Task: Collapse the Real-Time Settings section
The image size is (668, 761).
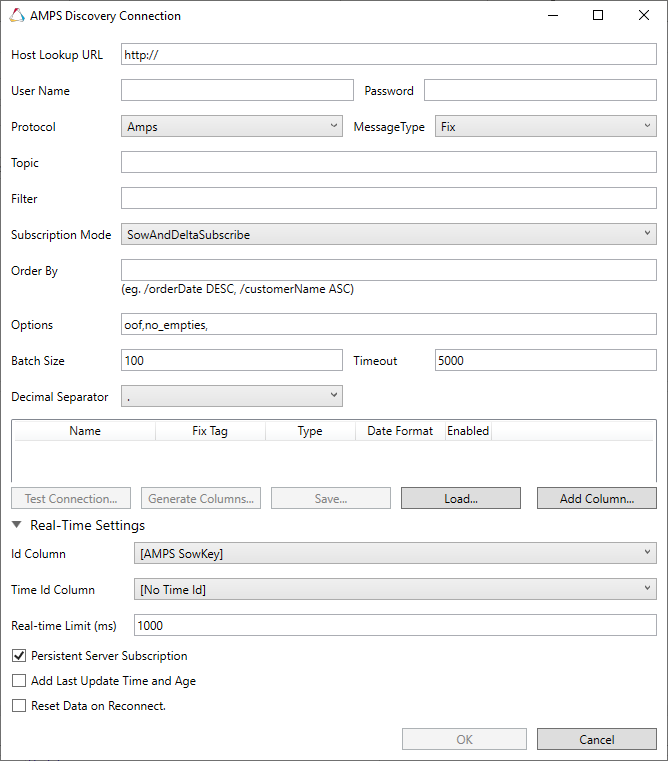Action: click(18, 525)
